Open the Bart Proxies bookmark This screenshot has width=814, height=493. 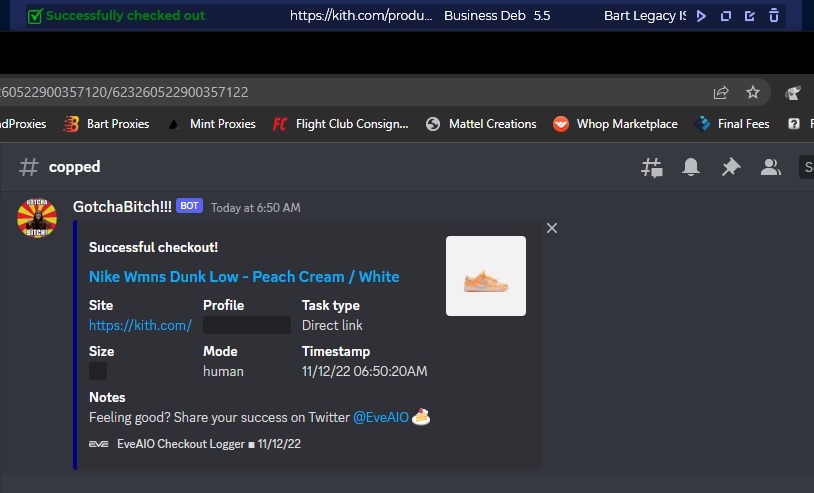click(x=106, y=124)
